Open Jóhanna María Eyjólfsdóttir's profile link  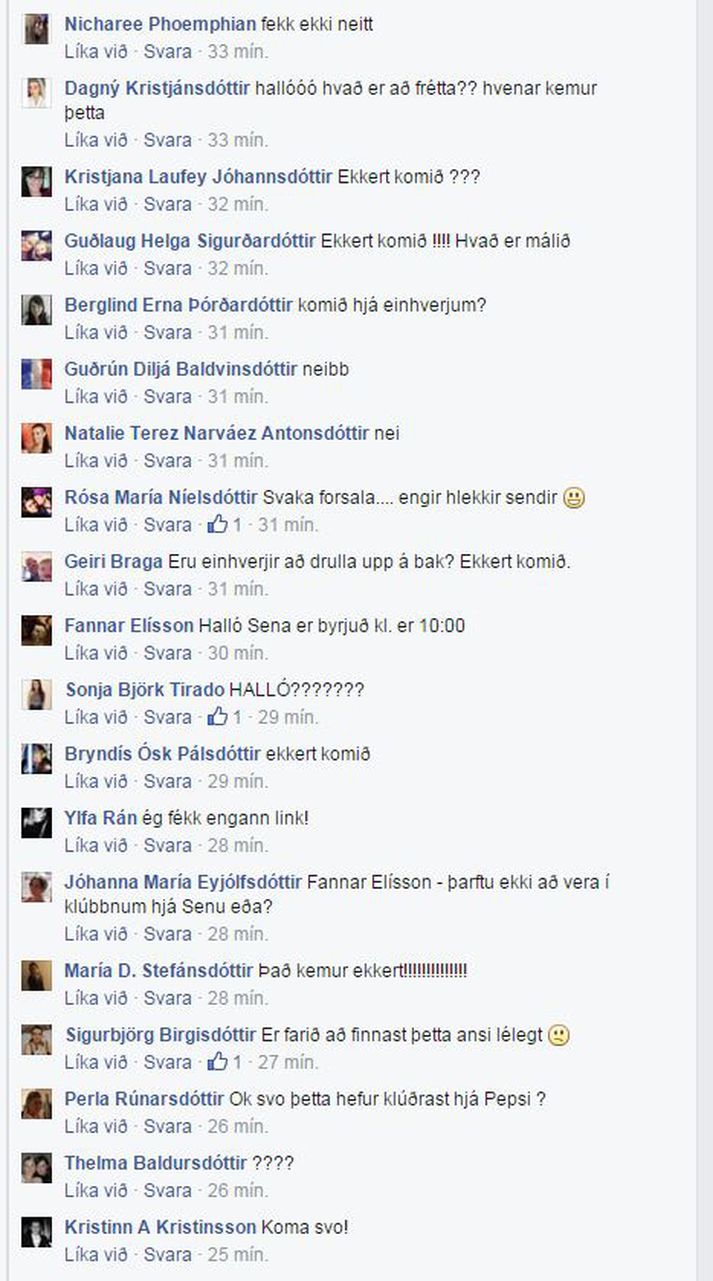click(x=183, y=882)
